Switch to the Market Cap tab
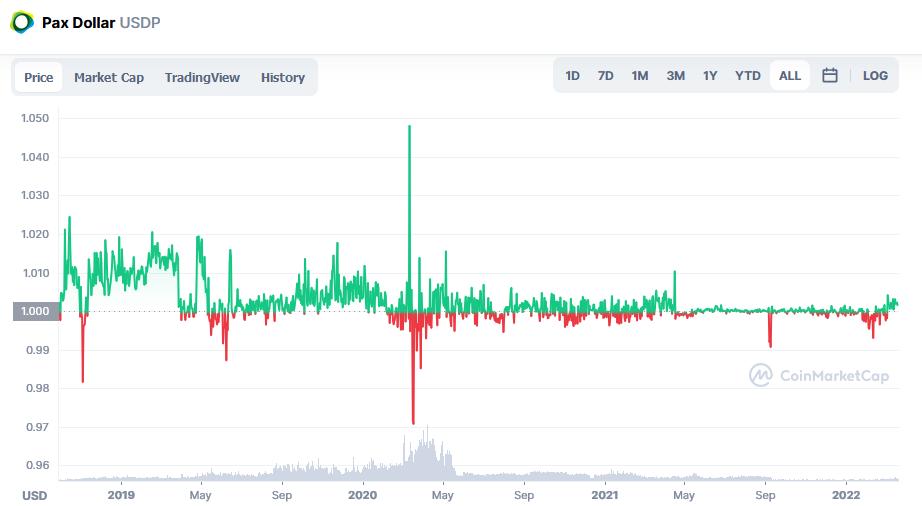Viewport: 922px width, 506px height. (109, 77)
